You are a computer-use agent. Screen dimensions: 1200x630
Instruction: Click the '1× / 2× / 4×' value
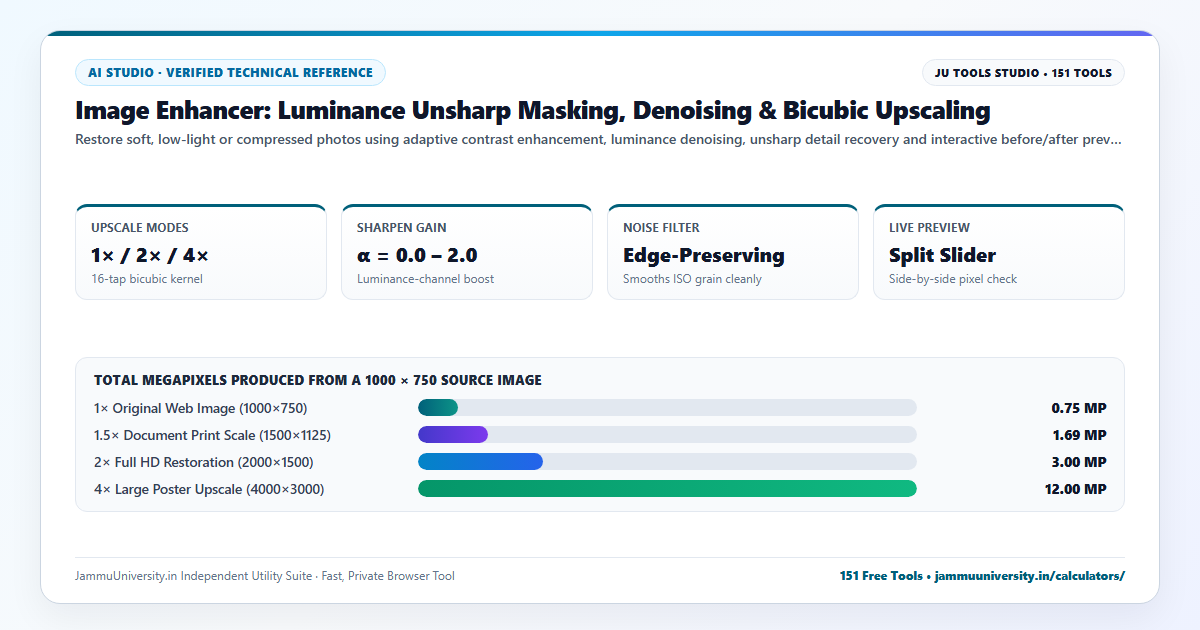[x=150, y=255]
